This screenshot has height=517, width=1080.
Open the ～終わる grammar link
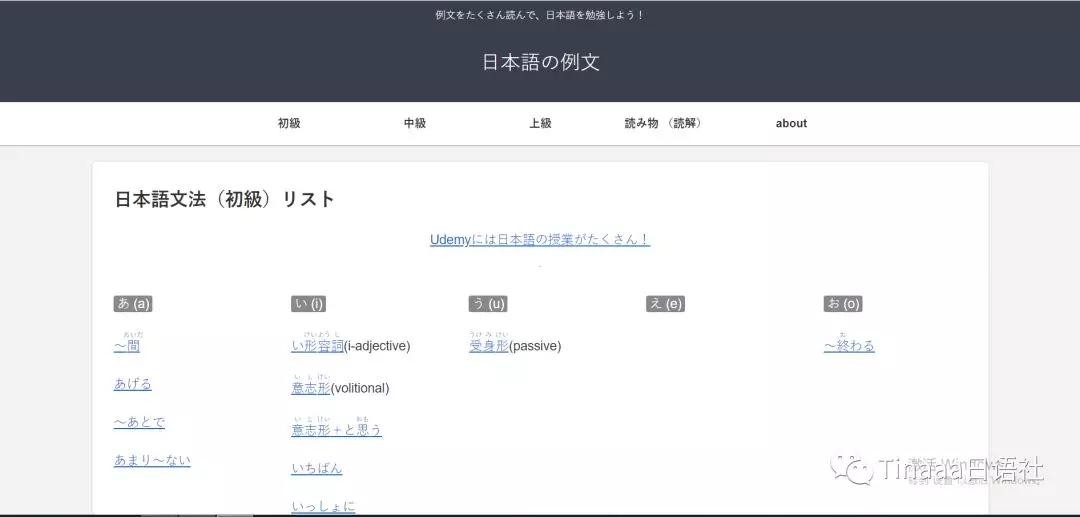pyautogui.click(x=849, y=346)
